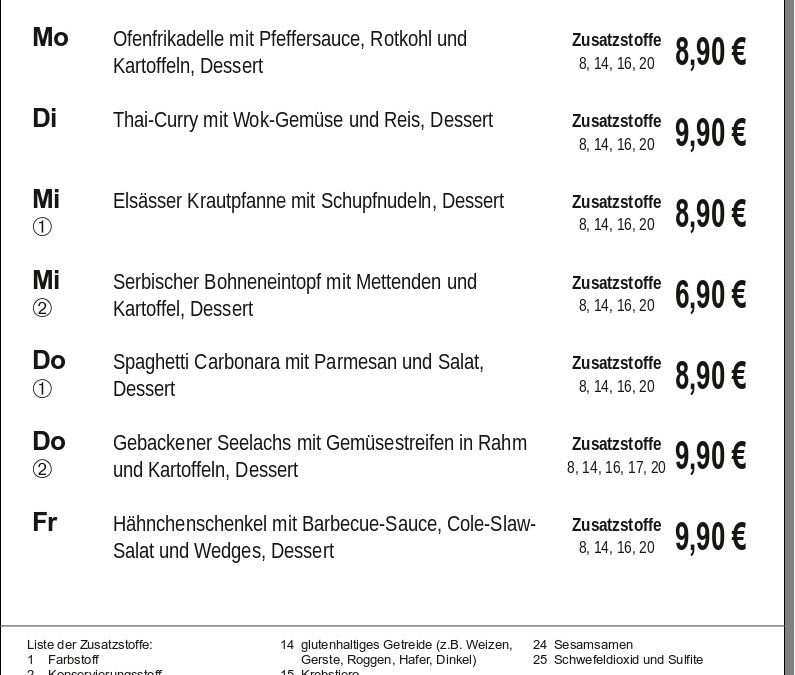Click the circled 2 under second Do
Viewport: 795px width, 675px height.
[x=42, y=469]
